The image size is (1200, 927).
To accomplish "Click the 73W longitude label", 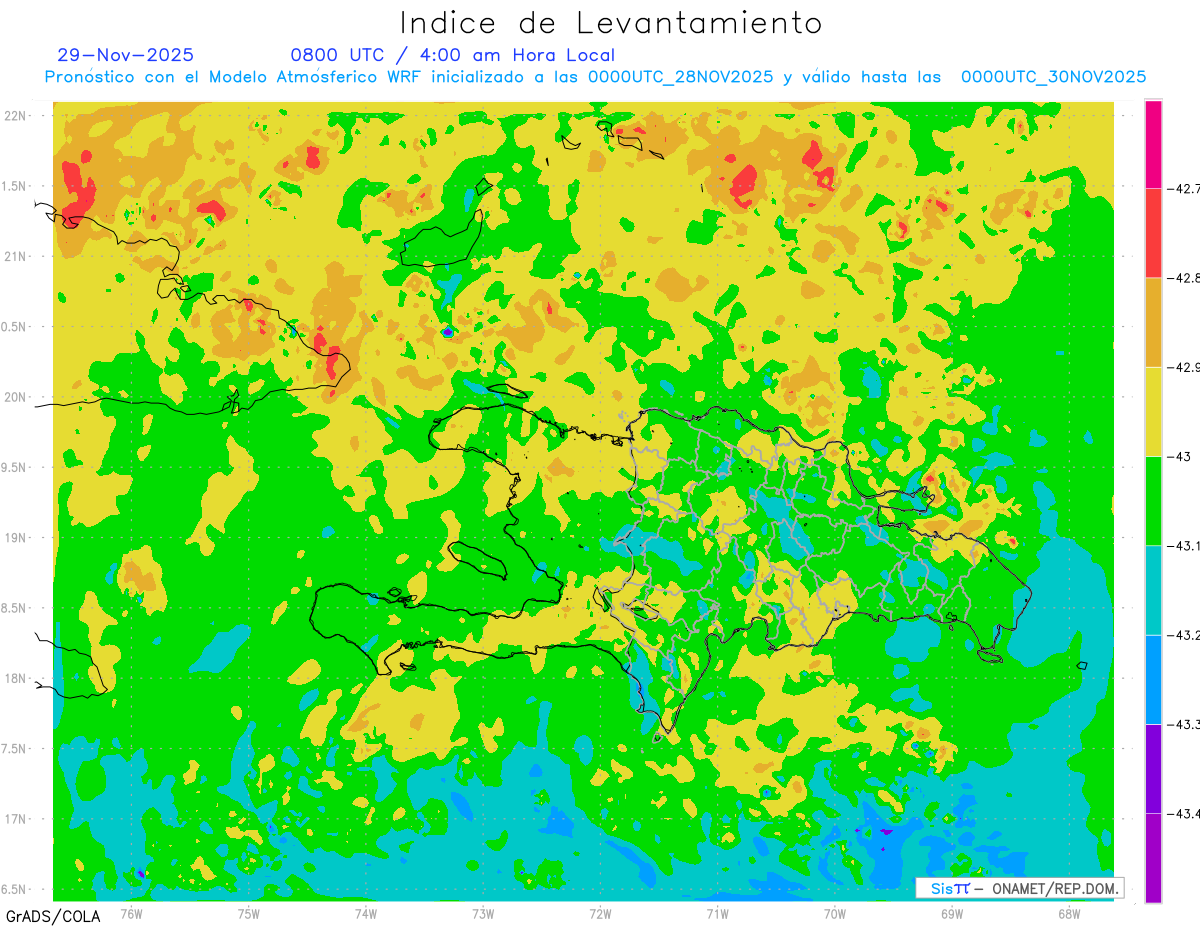I will tap(483, 913).
